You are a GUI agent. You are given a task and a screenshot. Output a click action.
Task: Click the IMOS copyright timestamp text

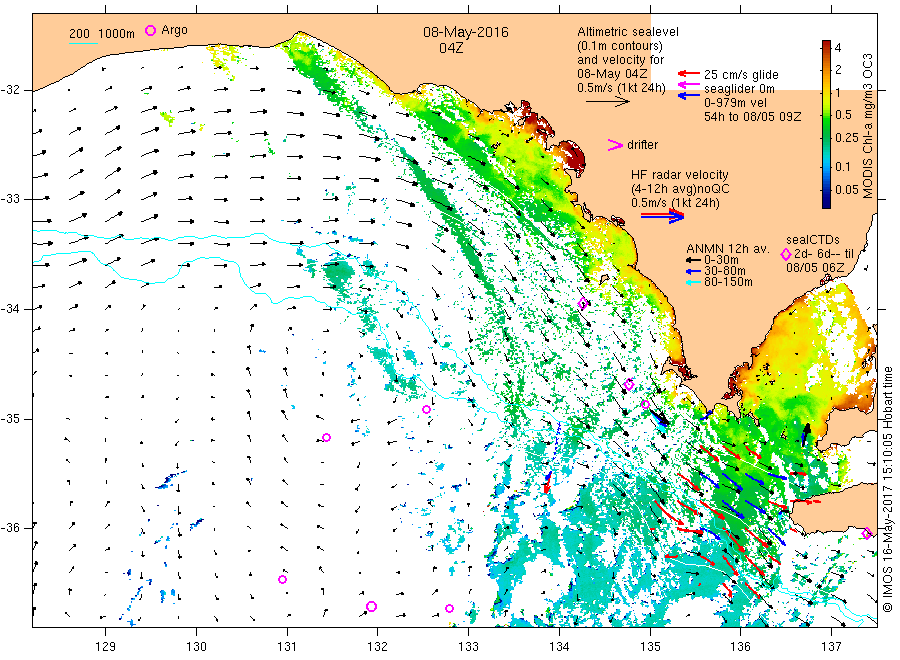(888, 490)
